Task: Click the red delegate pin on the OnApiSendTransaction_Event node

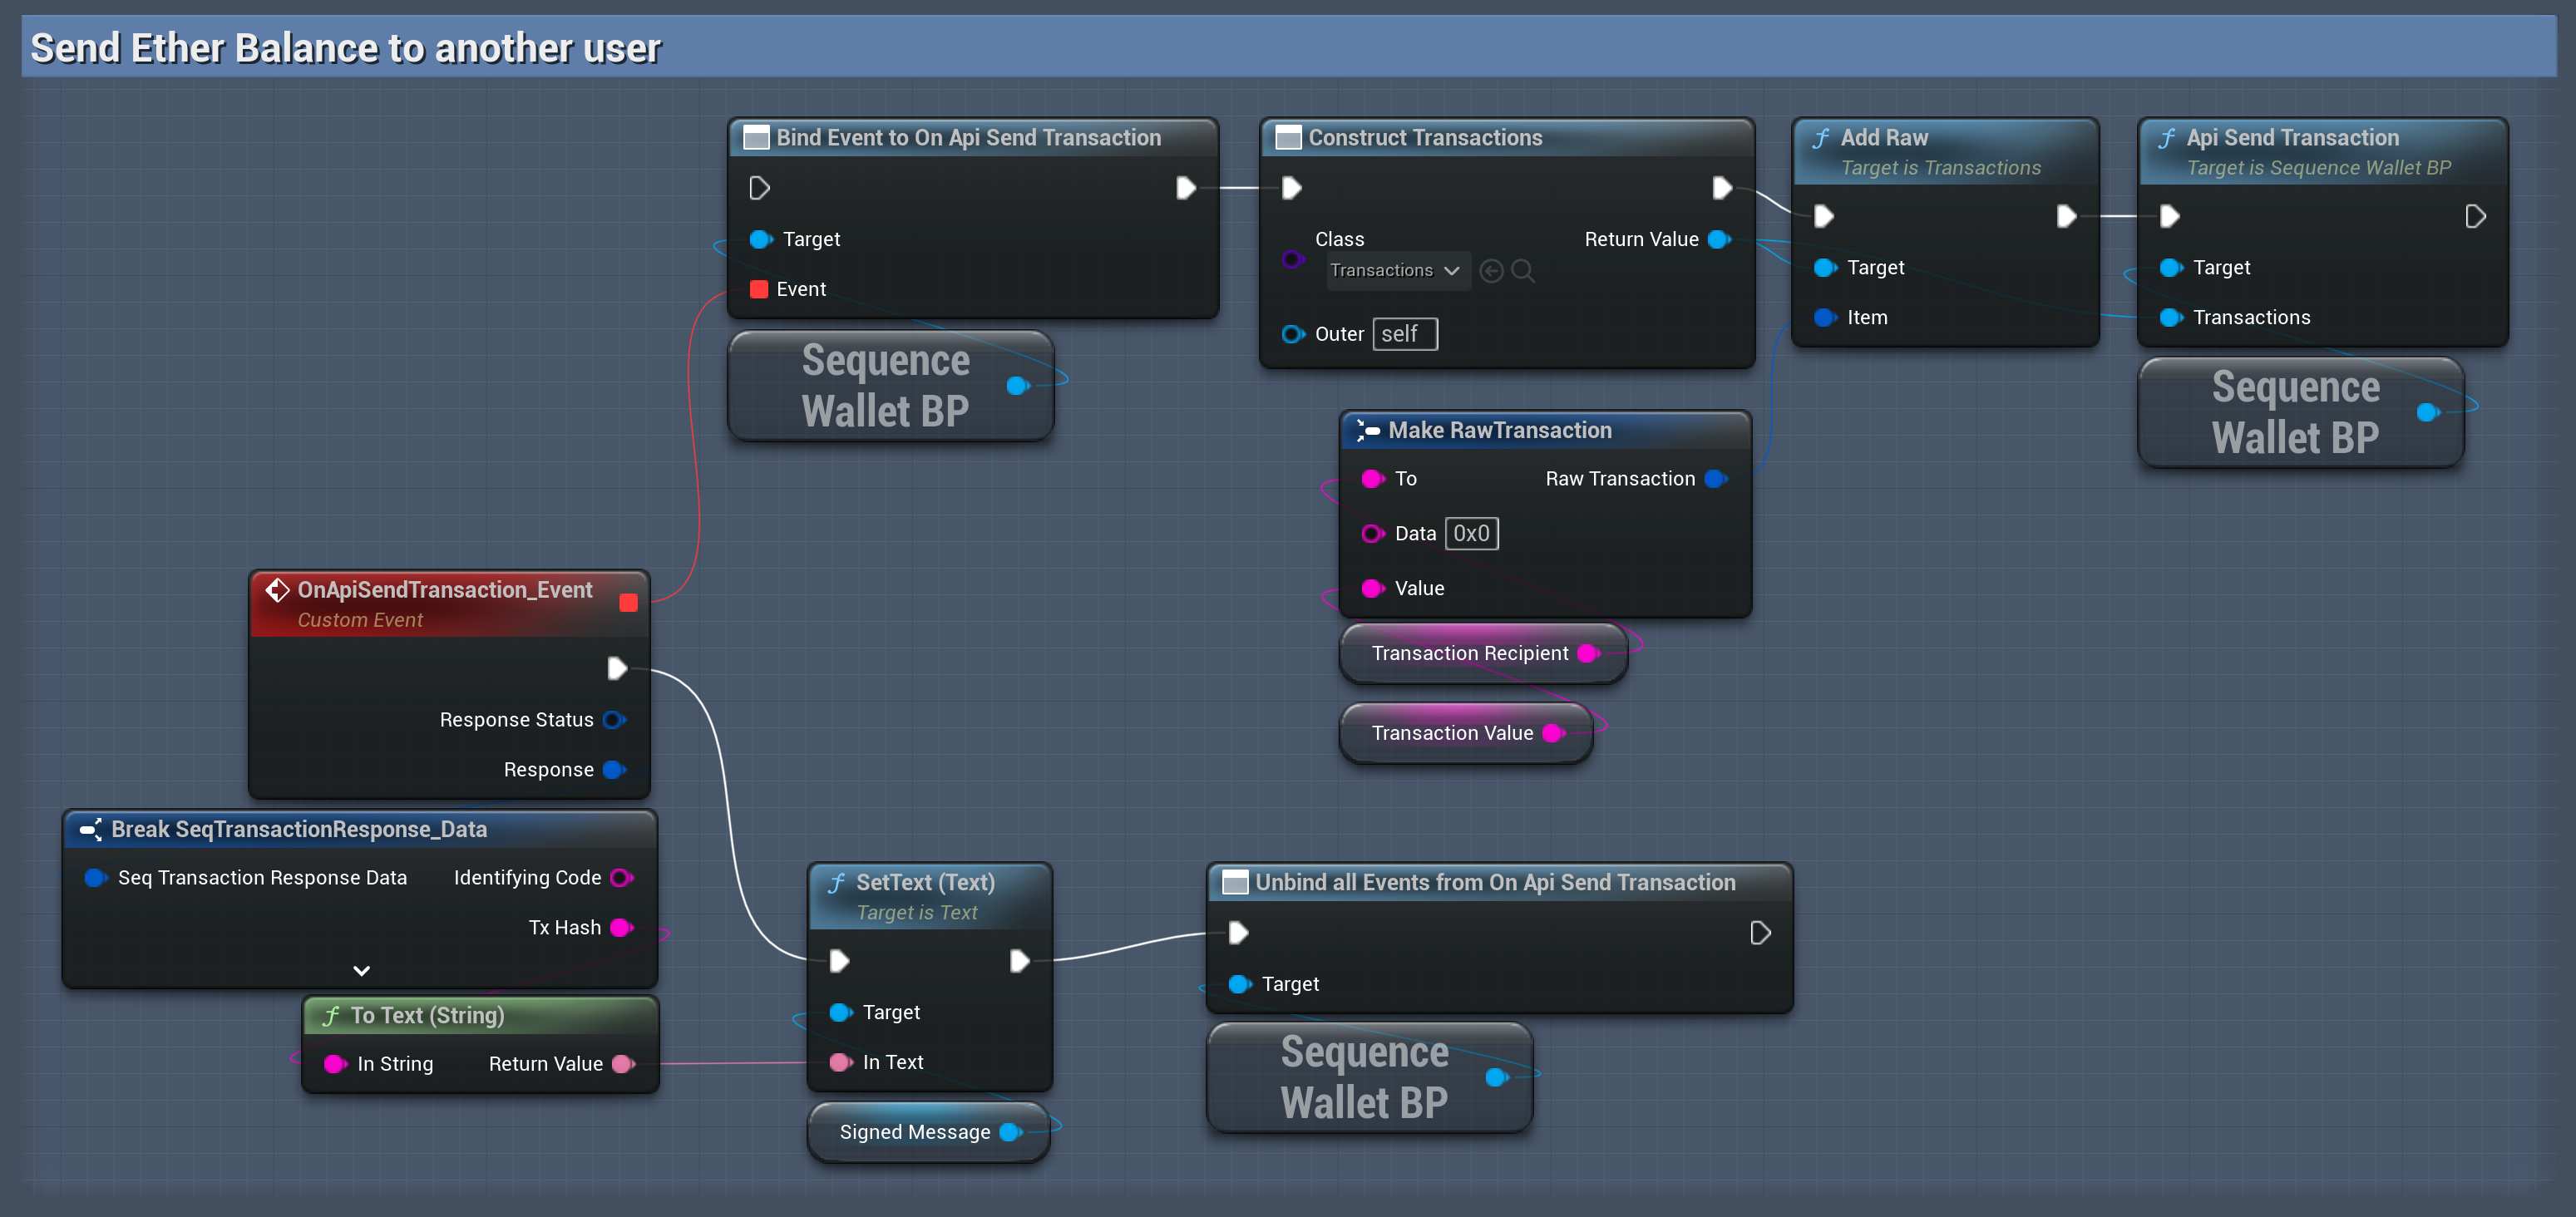Action: point(628,602)
